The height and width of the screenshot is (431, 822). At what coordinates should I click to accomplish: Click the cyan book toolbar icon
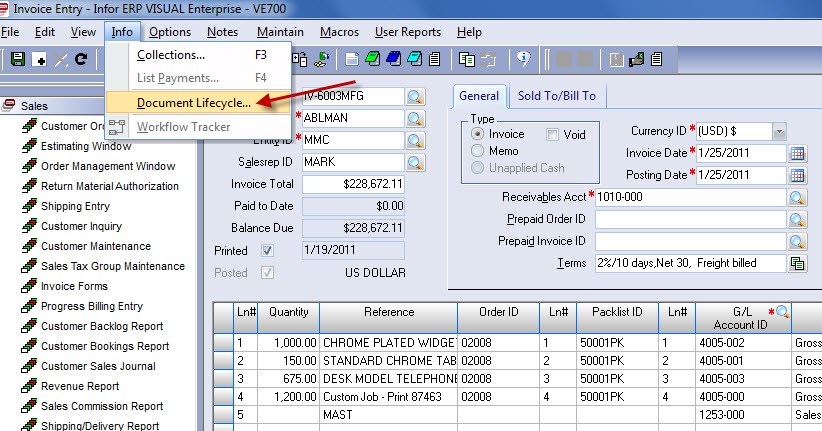tap(415, 59)
